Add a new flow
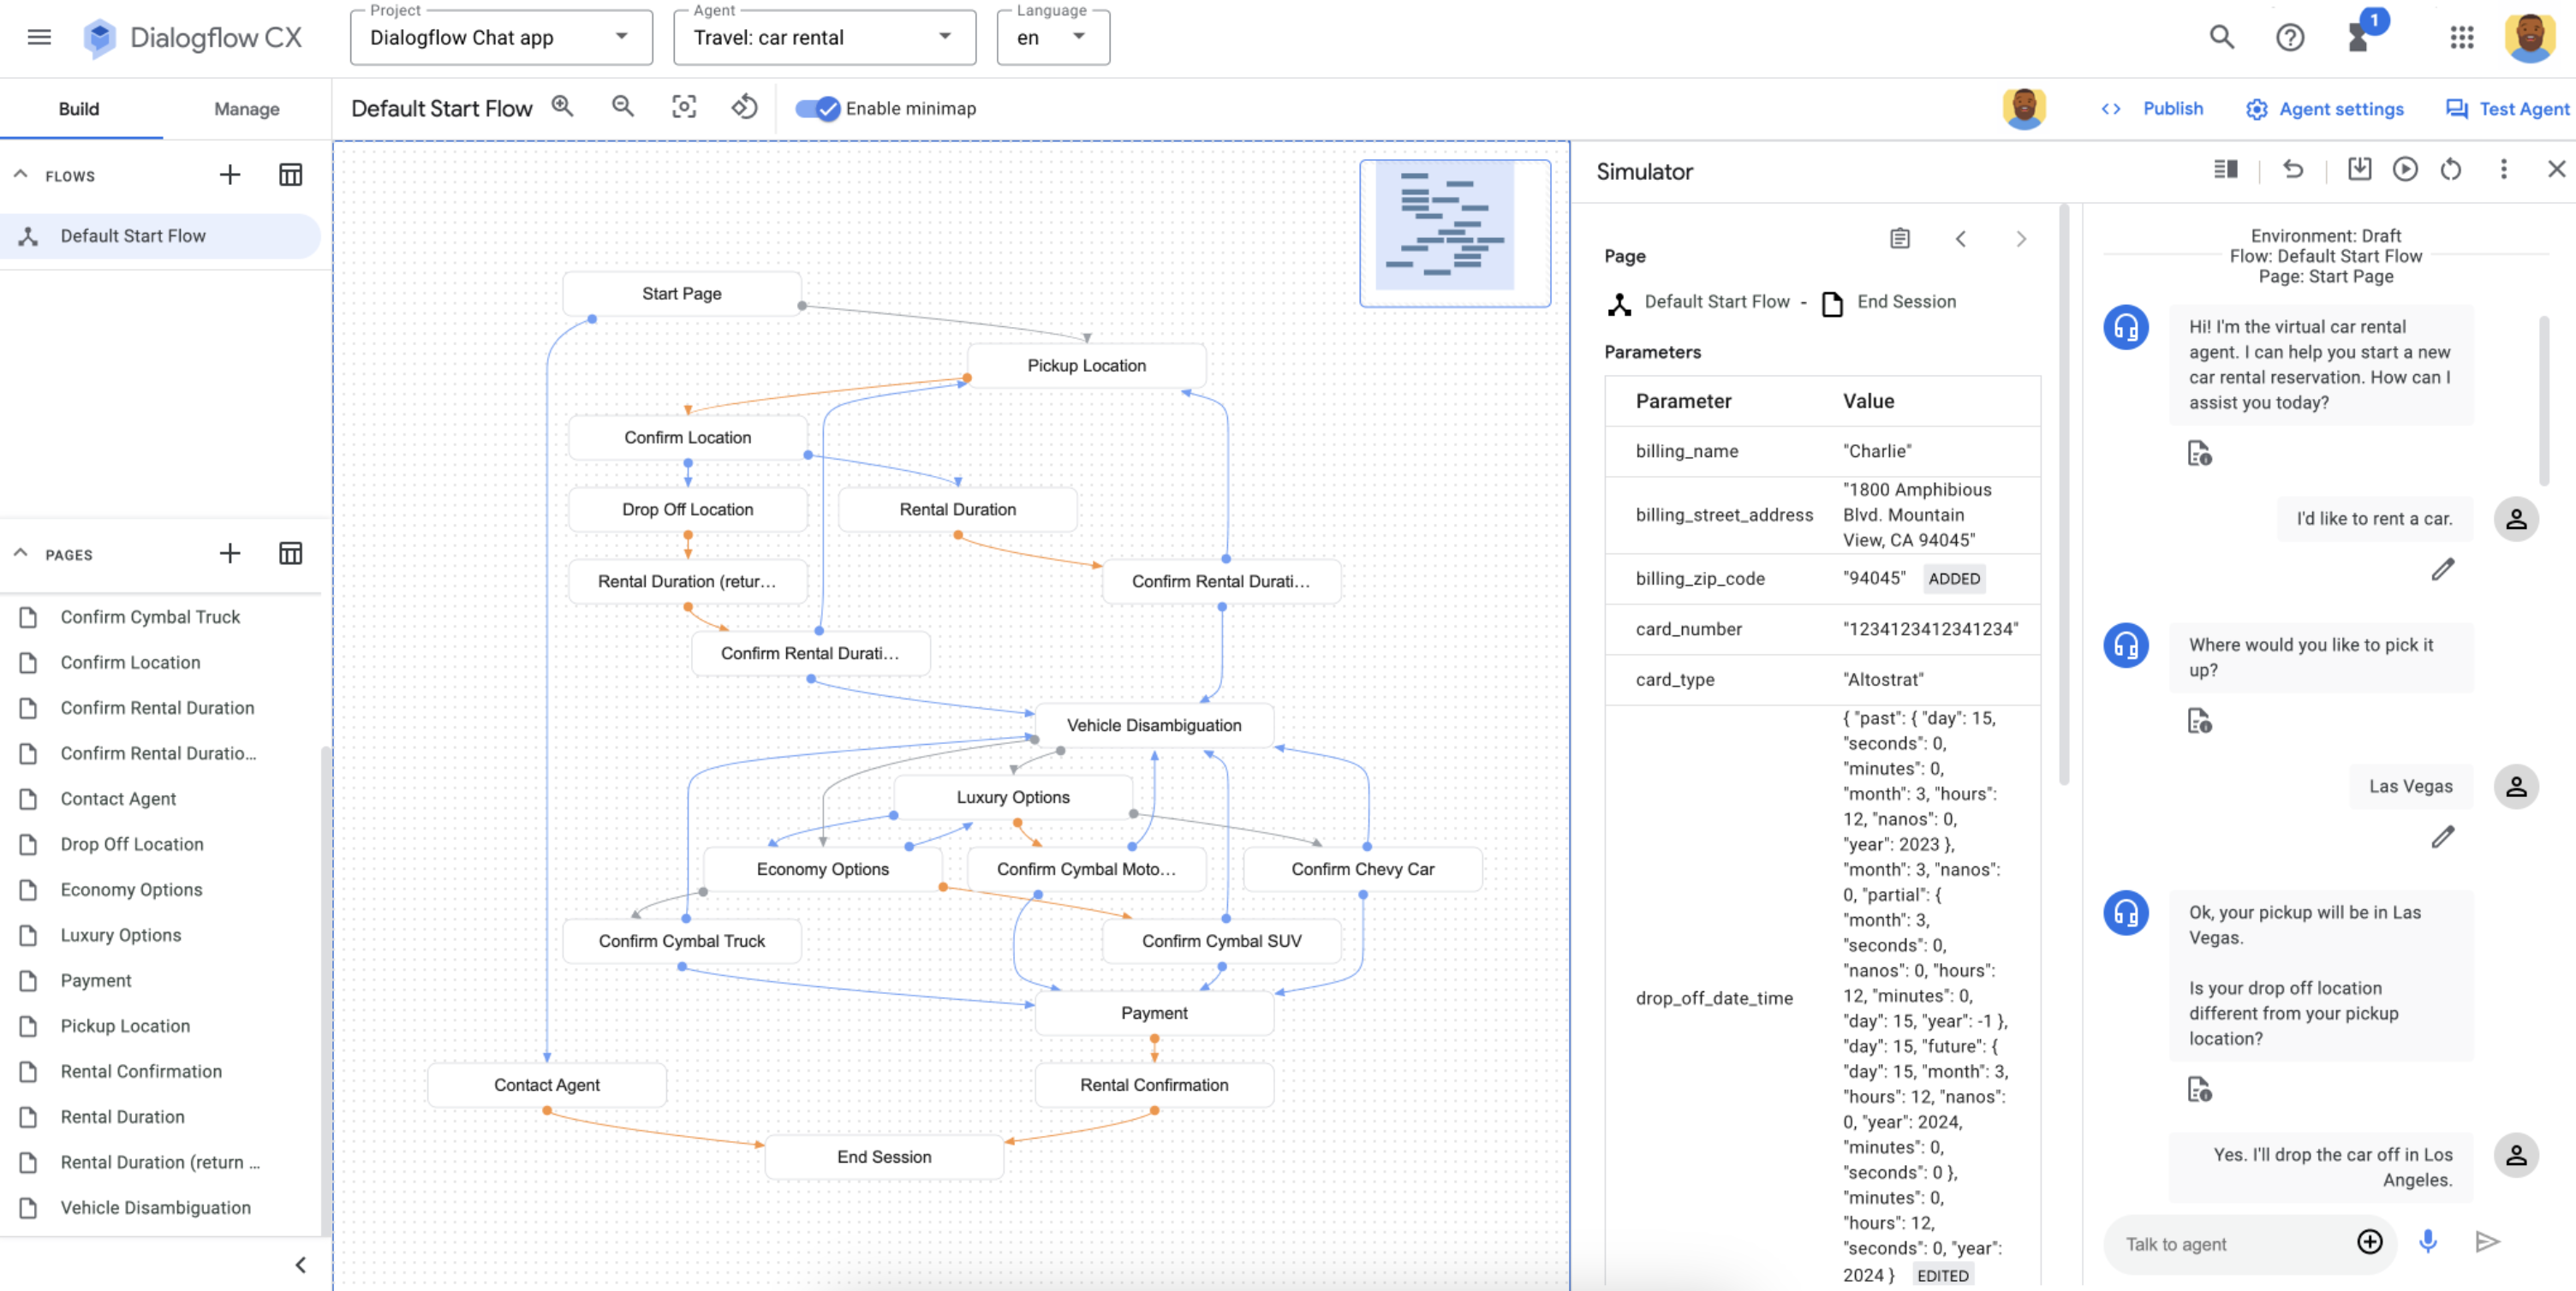 [230, 175]
